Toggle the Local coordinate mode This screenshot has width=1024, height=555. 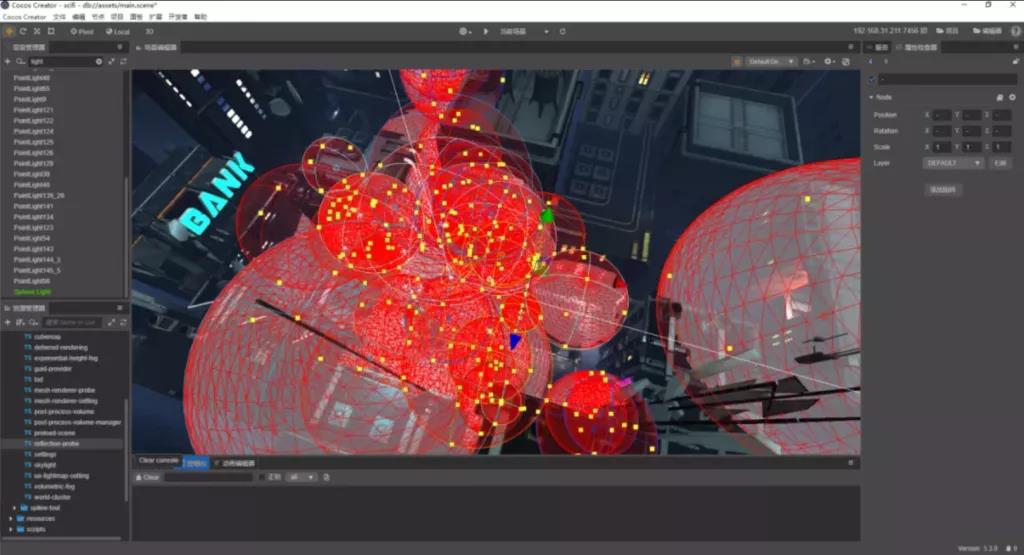pos(117,31)
